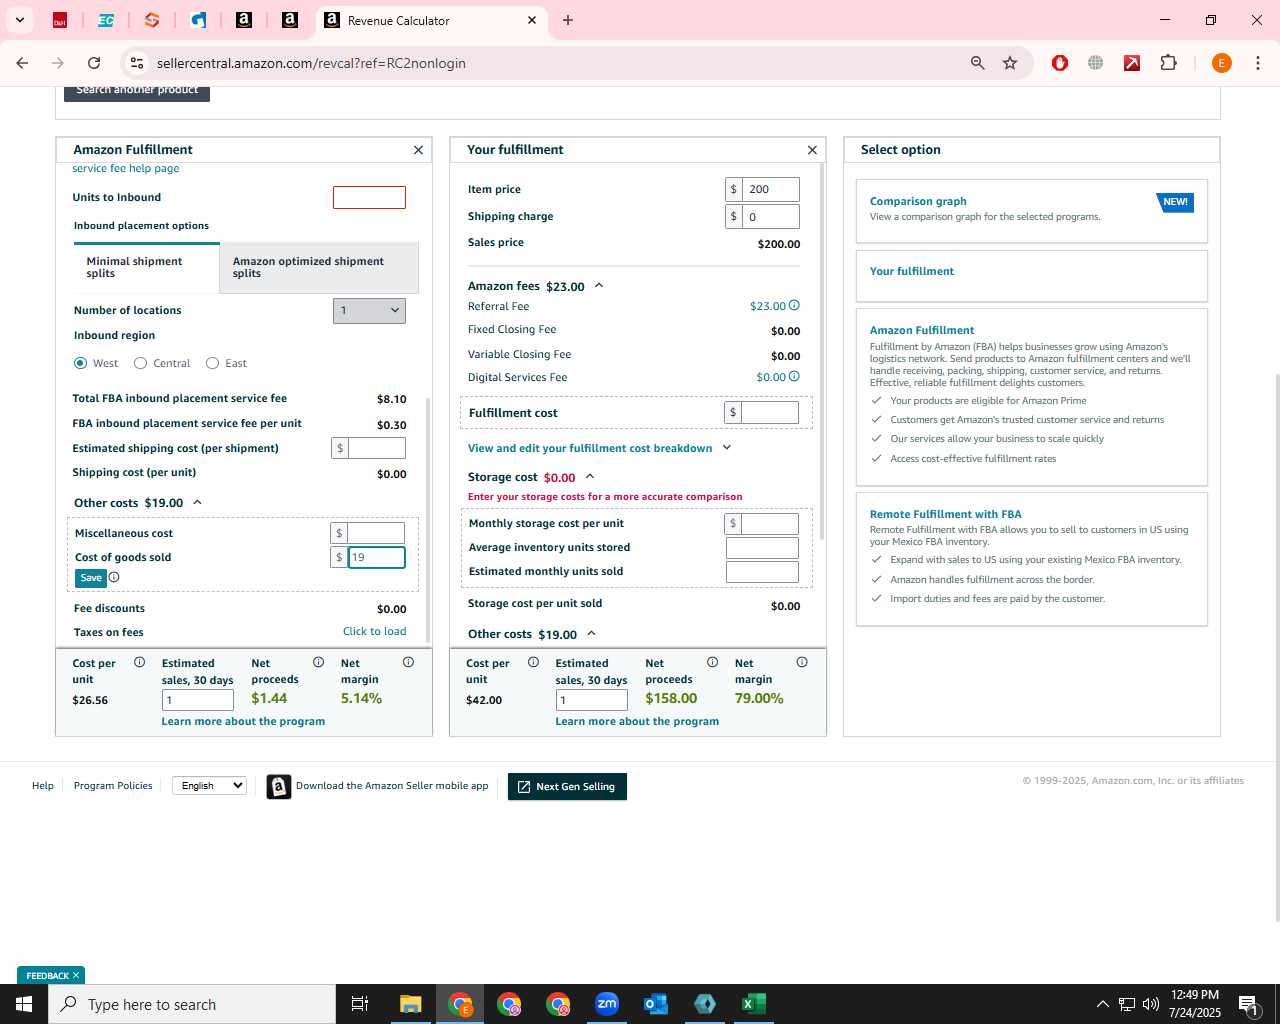Collapse Storage cost section
This screenshot has width=1280, height=1024.
point(590,477)
